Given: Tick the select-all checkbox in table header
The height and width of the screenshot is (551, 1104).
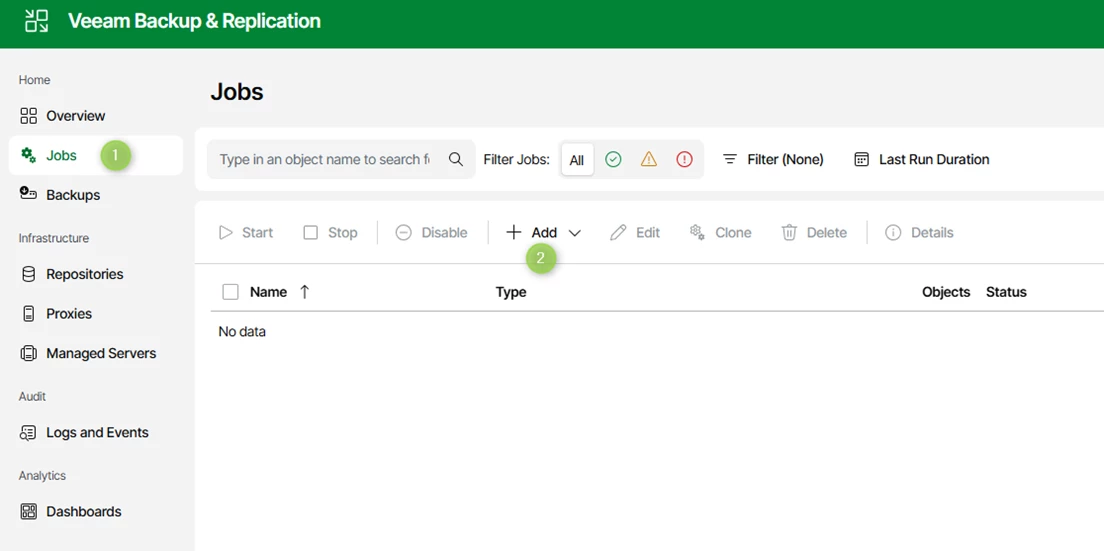Looking at the screenshot, I should pyautogui.click(x=230, y=291).
